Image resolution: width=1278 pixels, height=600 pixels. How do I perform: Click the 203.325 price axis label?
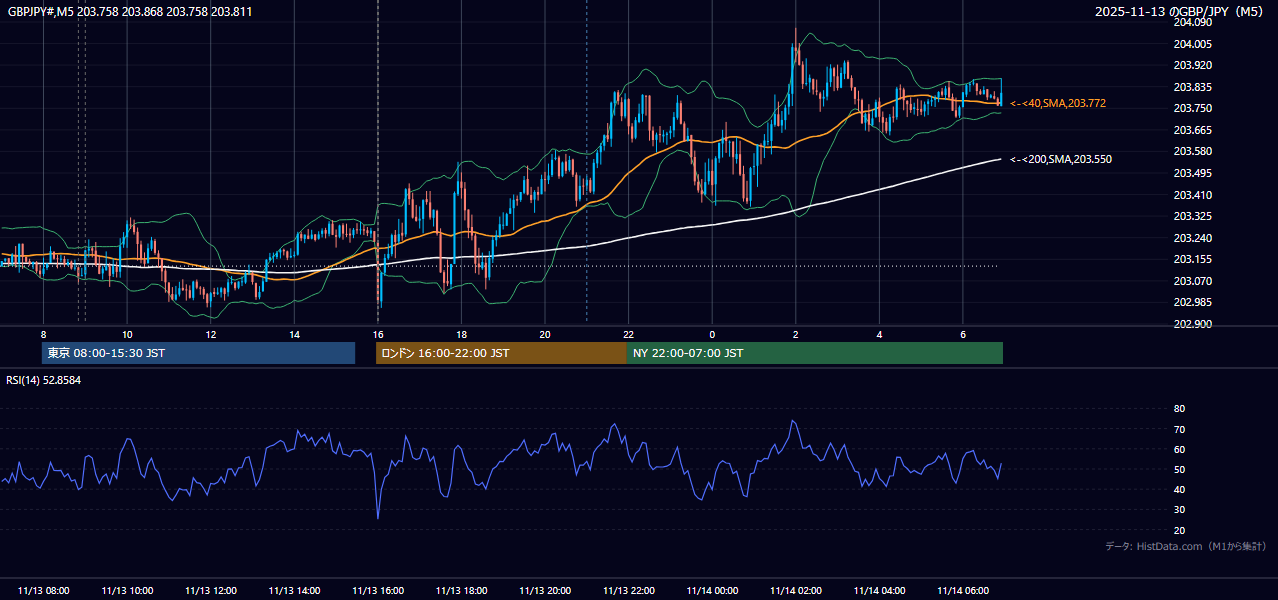(1192, 216)
